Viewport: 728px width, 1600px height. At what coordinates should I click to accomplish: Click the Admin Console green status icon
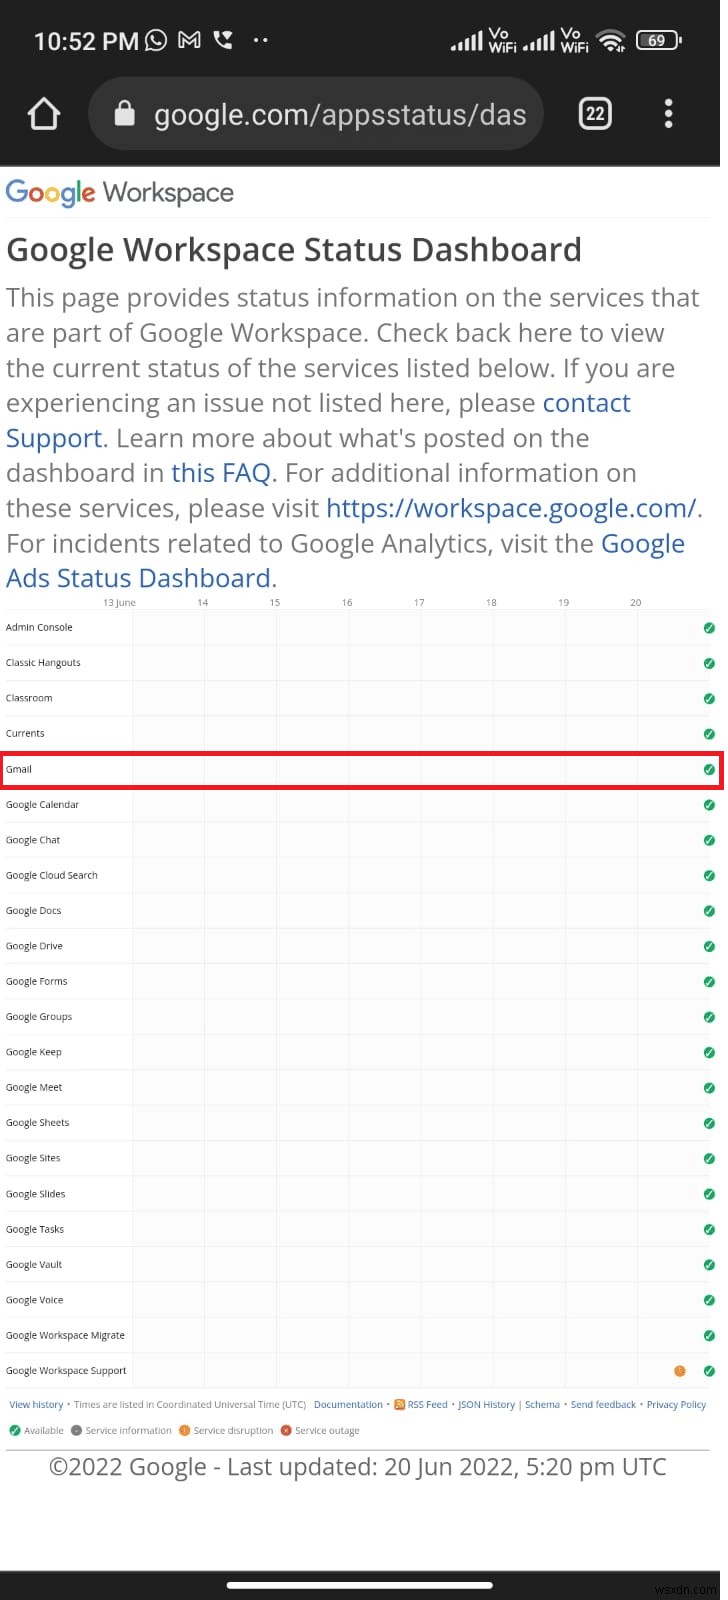(709, 628)
